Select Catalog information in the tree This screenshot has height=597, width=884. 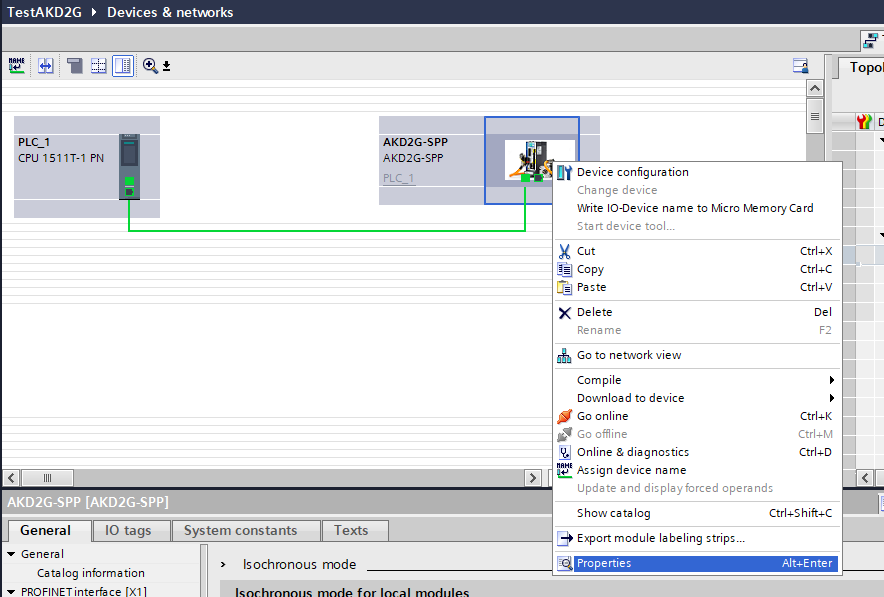(x=91, y=573)
